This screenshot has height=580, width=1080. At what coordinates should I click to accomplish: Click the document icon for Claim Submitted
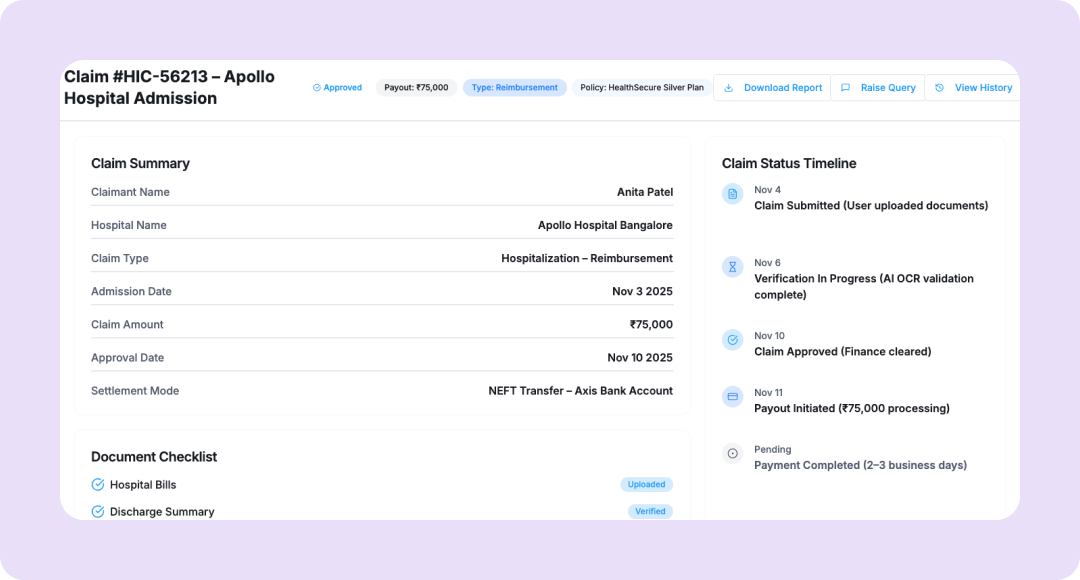(733, 194)
